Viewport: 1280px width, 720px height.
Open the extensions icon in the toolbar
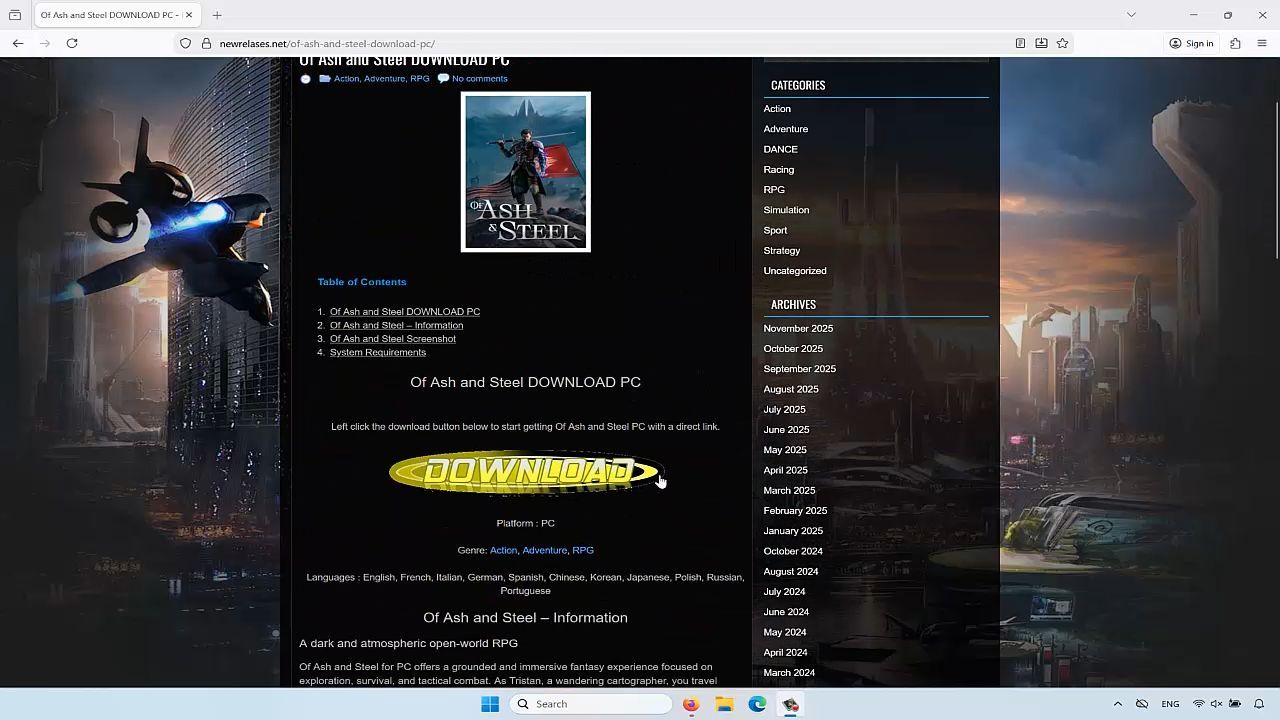tap(1235, 43)
